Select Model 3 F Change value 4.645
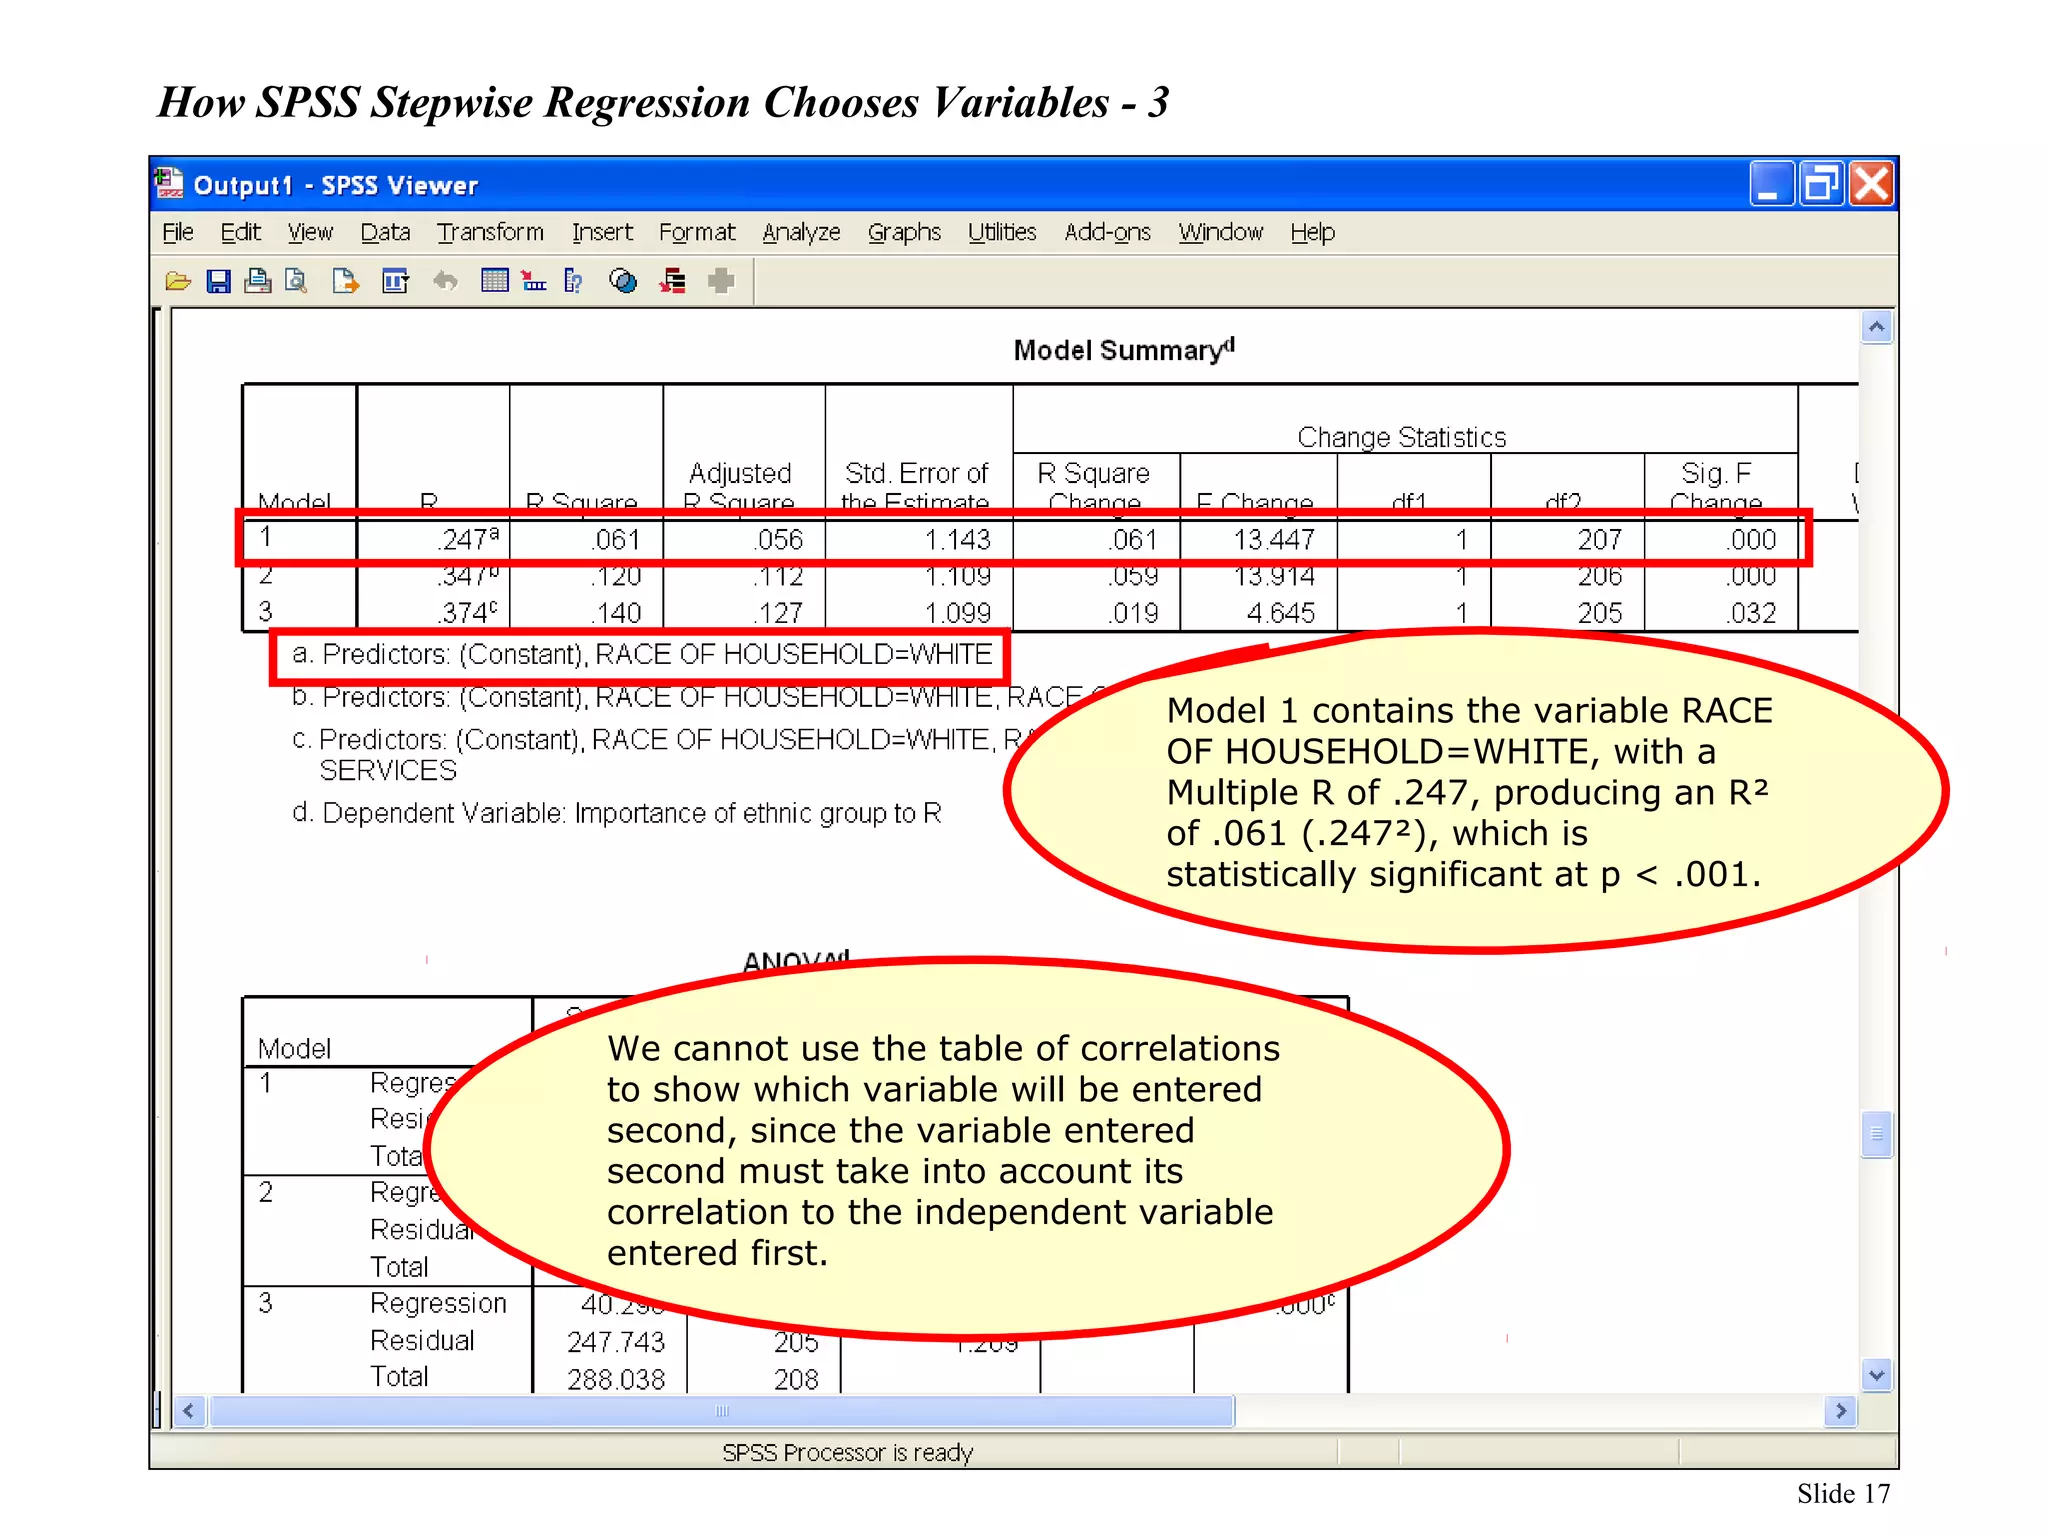 1280,613
